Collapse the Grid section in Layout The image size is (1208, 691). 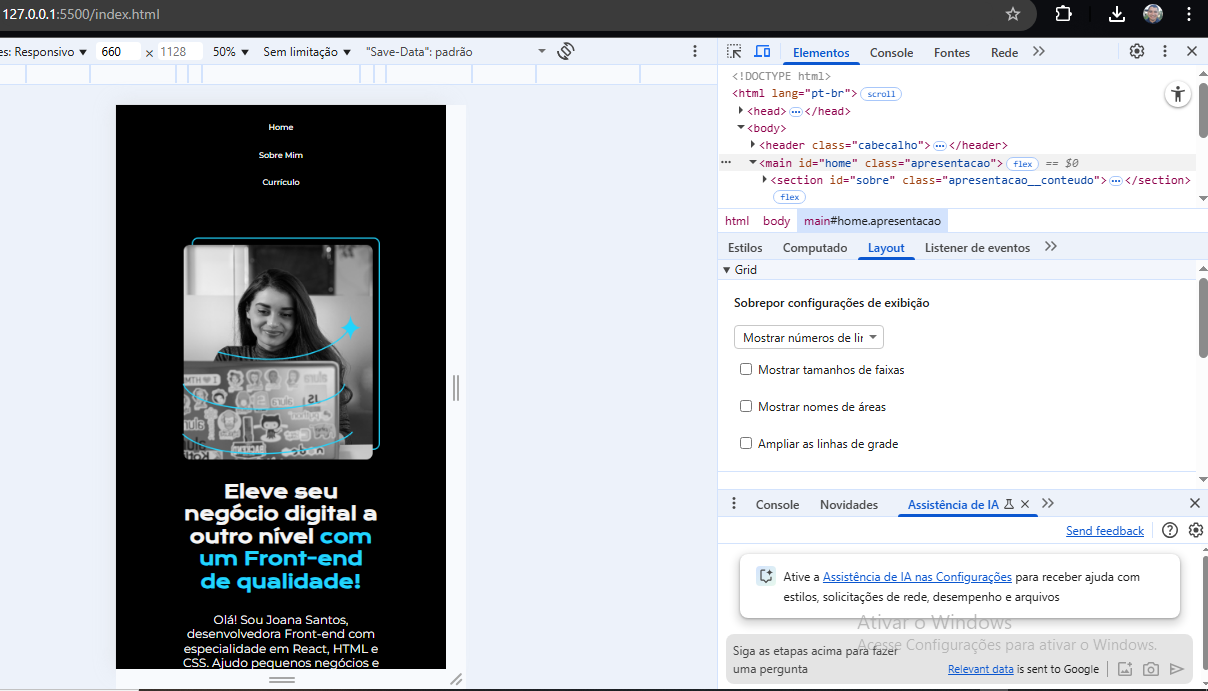[727, 270]
